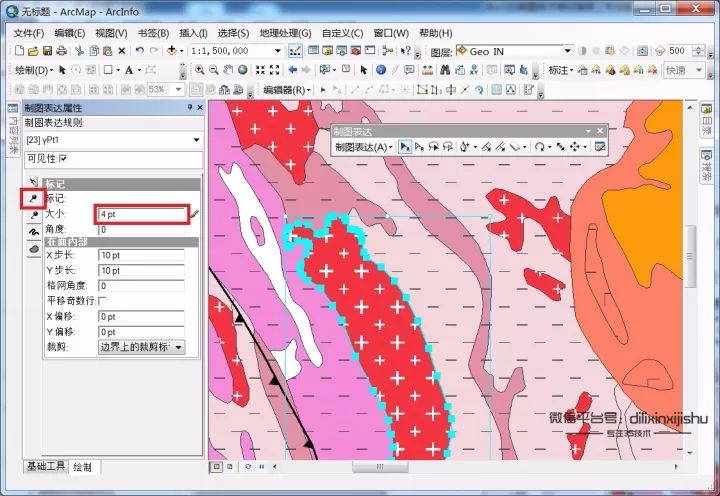Click the refresh button below the map

tap(248, 467)
